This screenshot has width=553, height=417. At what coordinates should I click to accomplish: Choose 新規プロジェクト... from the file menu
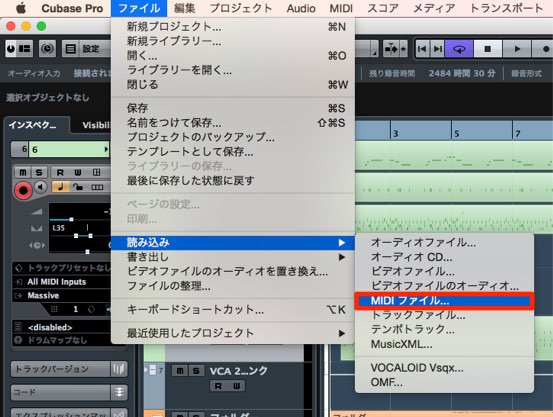pyautogui.click(x=233, y=26)
